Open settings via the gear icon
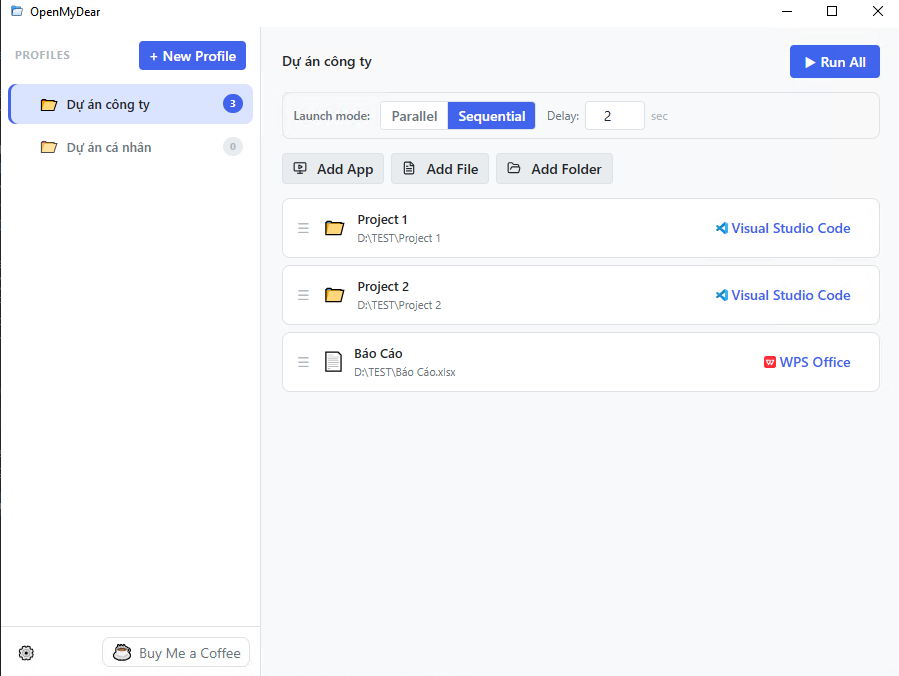The width and height of the screenshot is (899, 676). [26, 652]
